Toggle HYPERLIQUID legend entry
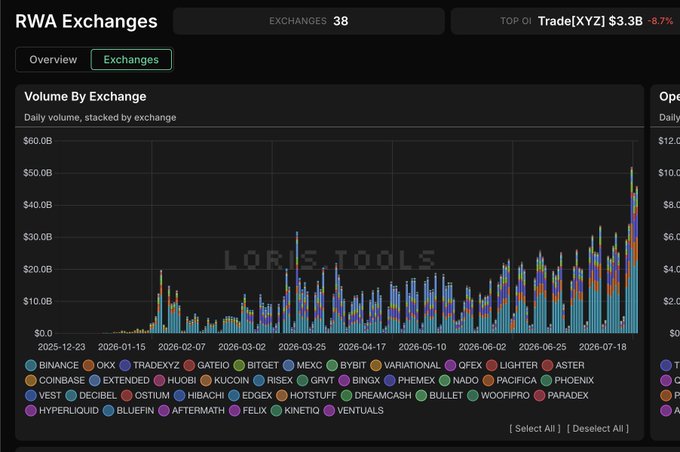Image resolution: width=680 pixels, height=452 pixels. [62, 411]
